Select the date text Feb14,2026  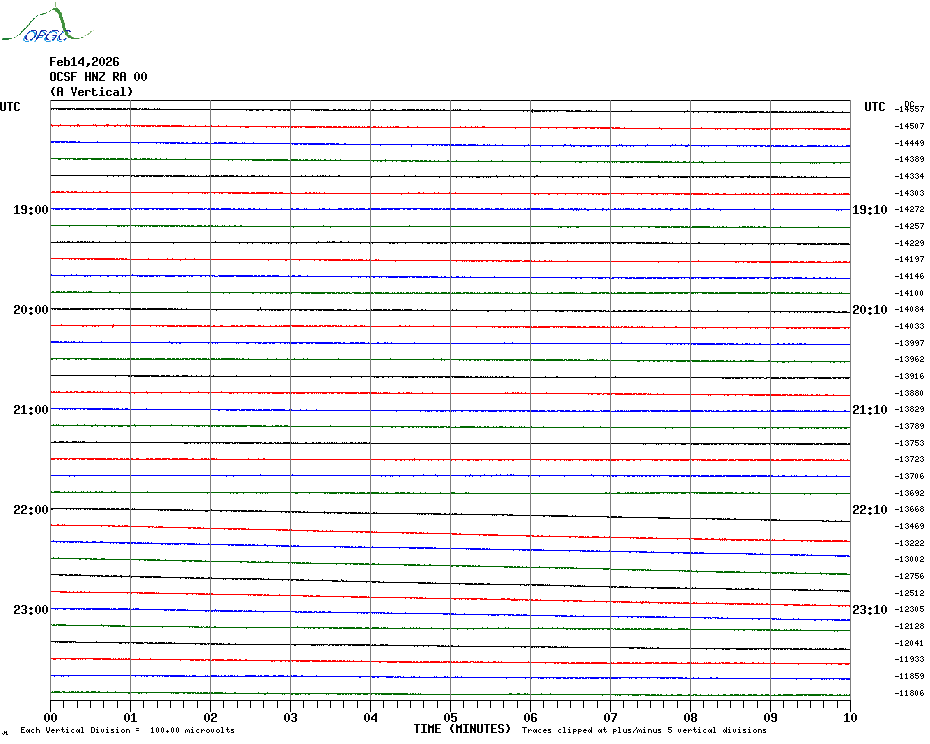[x=84, y=62]
